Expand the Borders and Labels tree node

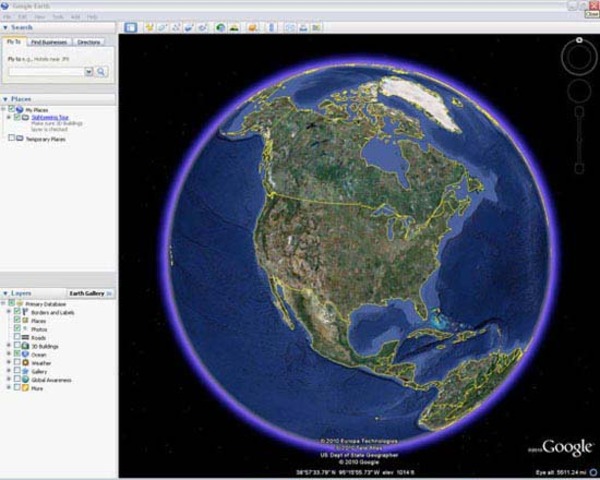(x=8, y=312)
